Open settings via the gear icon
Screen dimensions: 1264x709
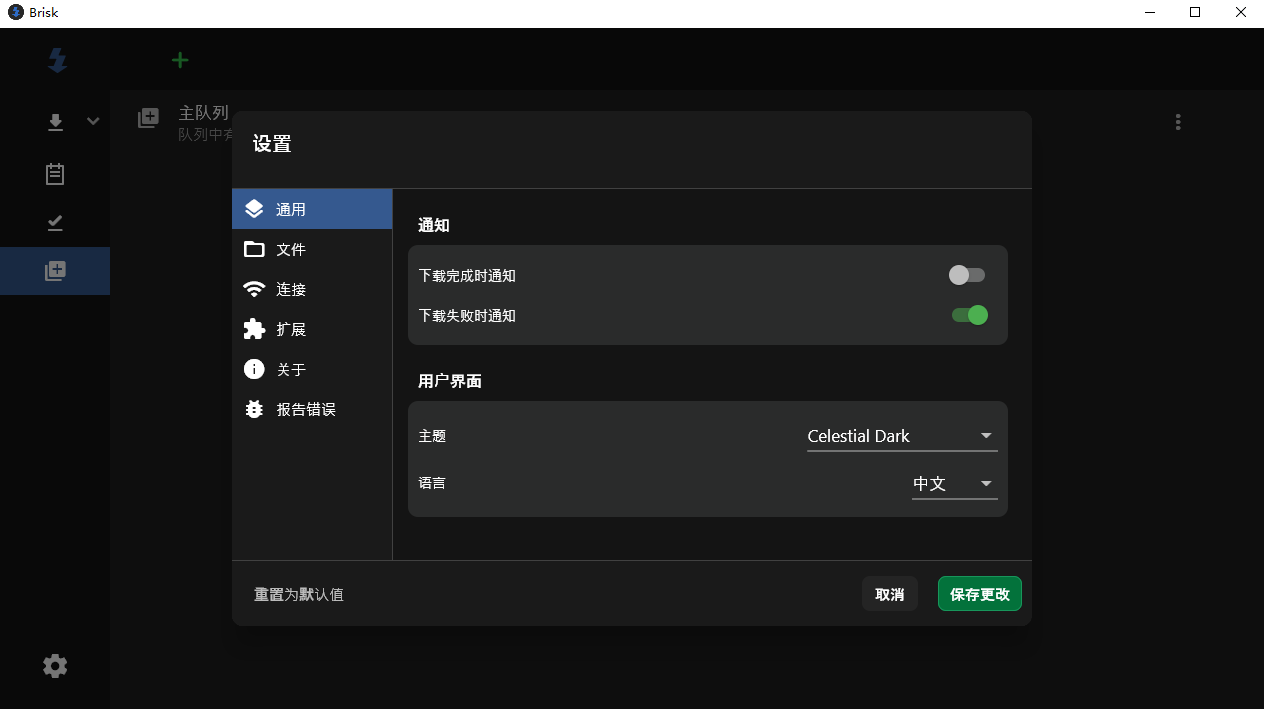coord(55,666)
